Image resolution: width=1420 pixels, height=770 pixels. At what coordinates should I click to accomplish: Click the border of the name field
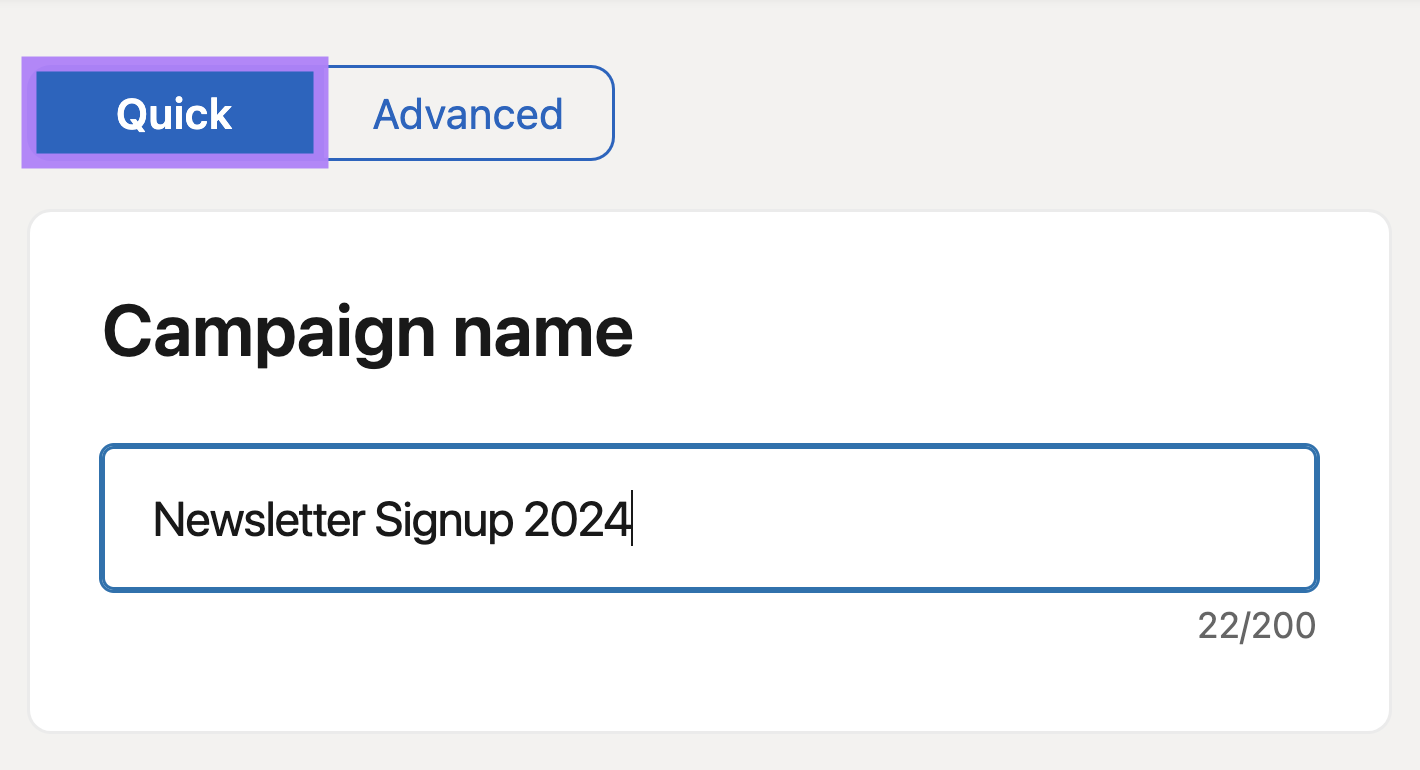(710, 447)
